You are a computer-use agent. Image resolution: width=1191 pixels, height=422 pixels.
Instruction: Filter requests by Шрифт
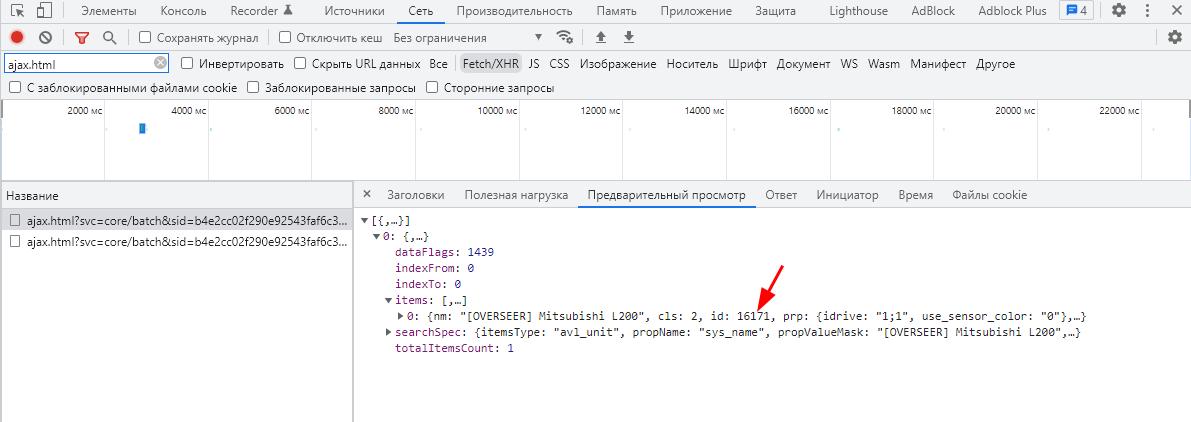747,64
